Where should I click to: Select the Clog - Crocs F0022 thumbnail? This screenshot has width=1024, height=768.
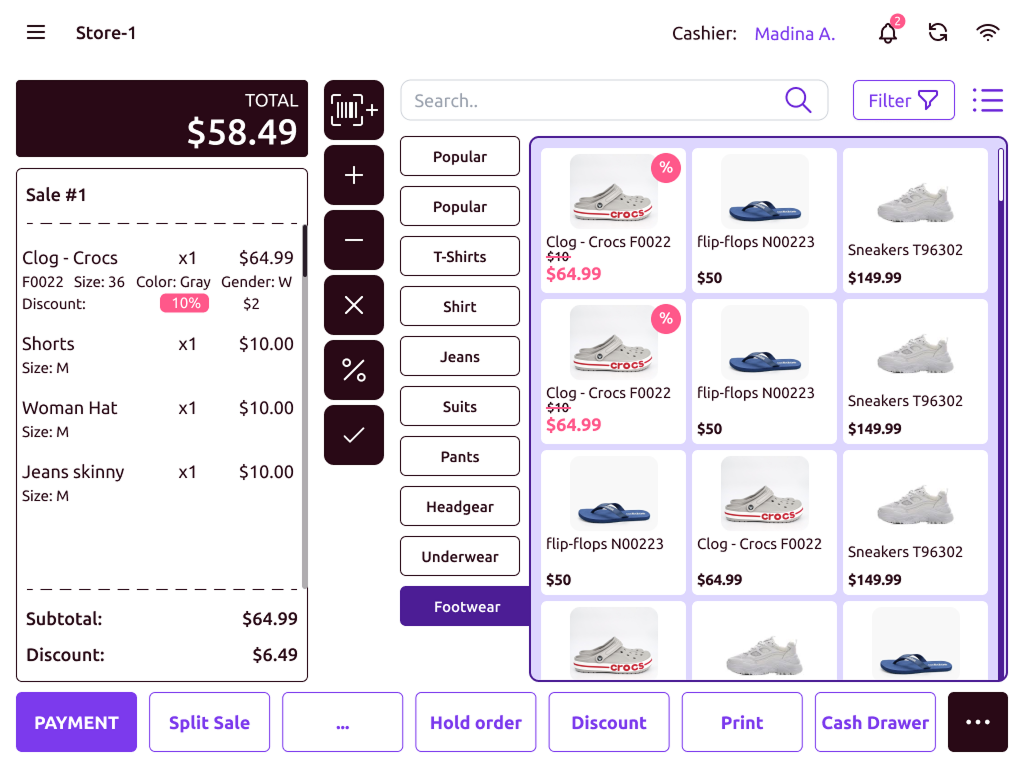point(612,190)
